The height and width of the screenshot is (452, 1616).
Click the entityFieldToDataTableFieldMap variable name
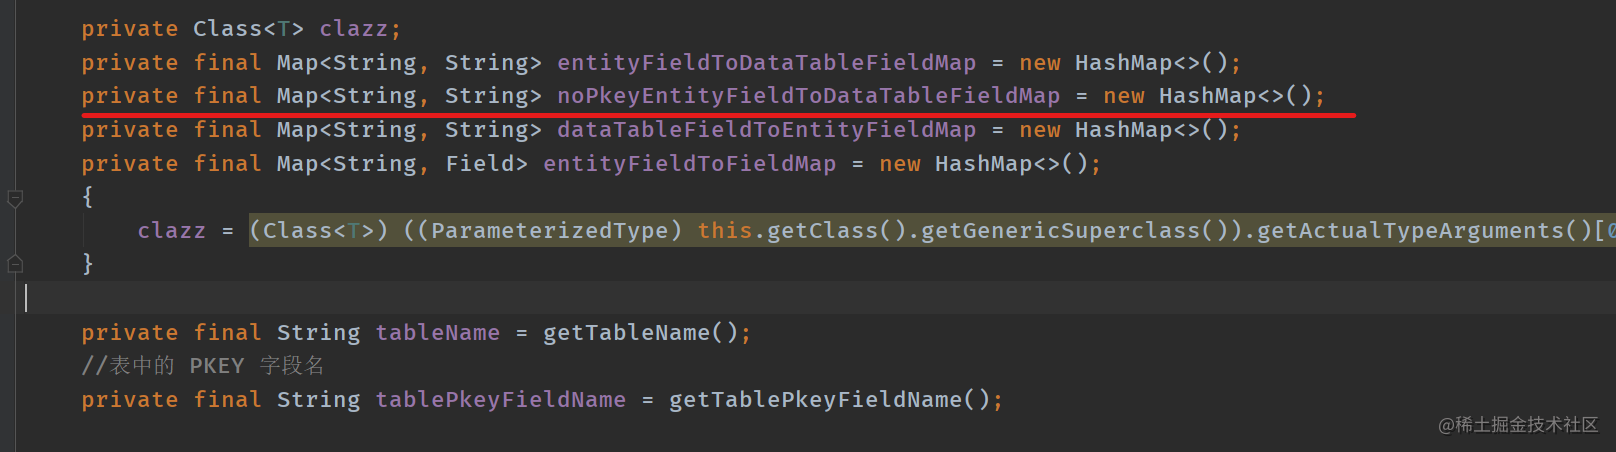[x=766, y=63]
